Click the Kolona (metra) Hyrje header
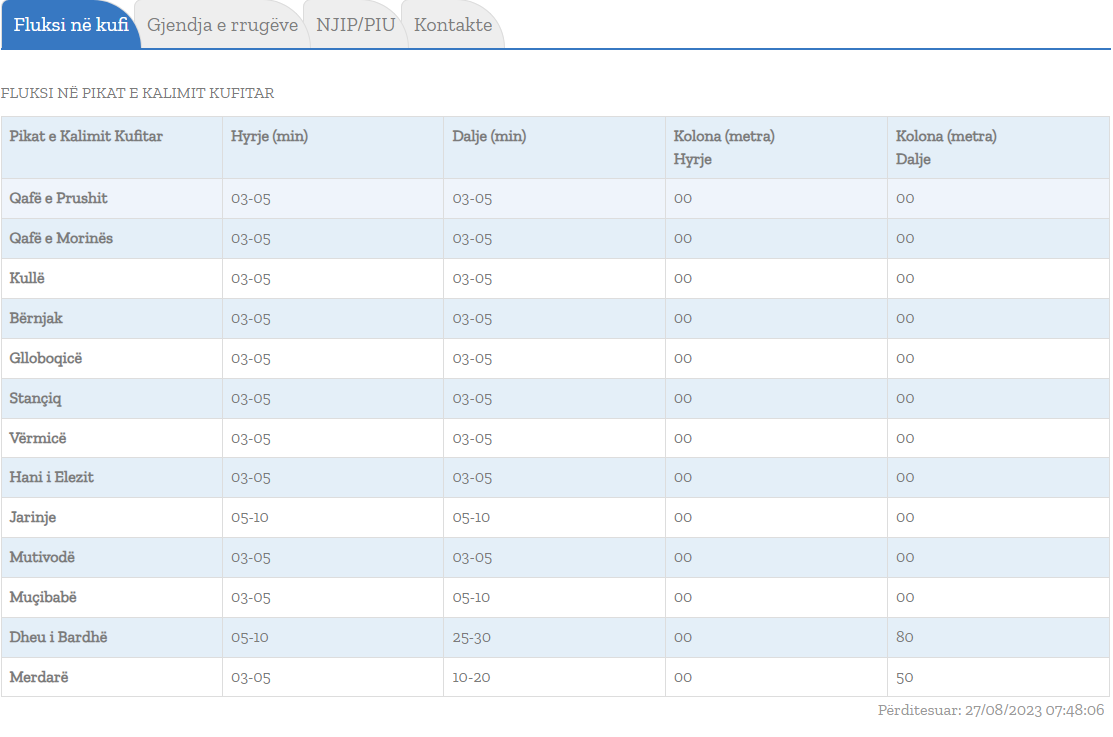Viewport: 1113px width, 737px height. [724, 147]
